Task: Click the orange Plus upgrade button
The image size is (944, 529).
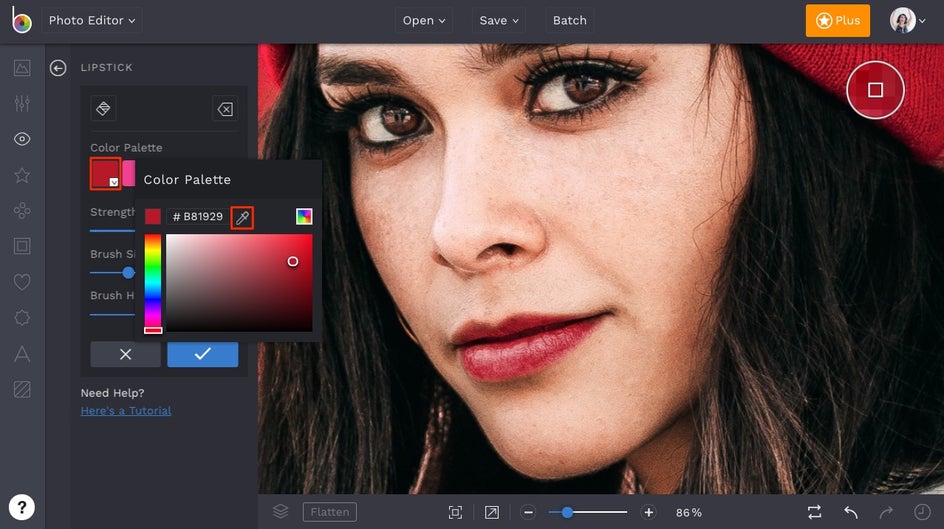Action: (x=837, y=20)
